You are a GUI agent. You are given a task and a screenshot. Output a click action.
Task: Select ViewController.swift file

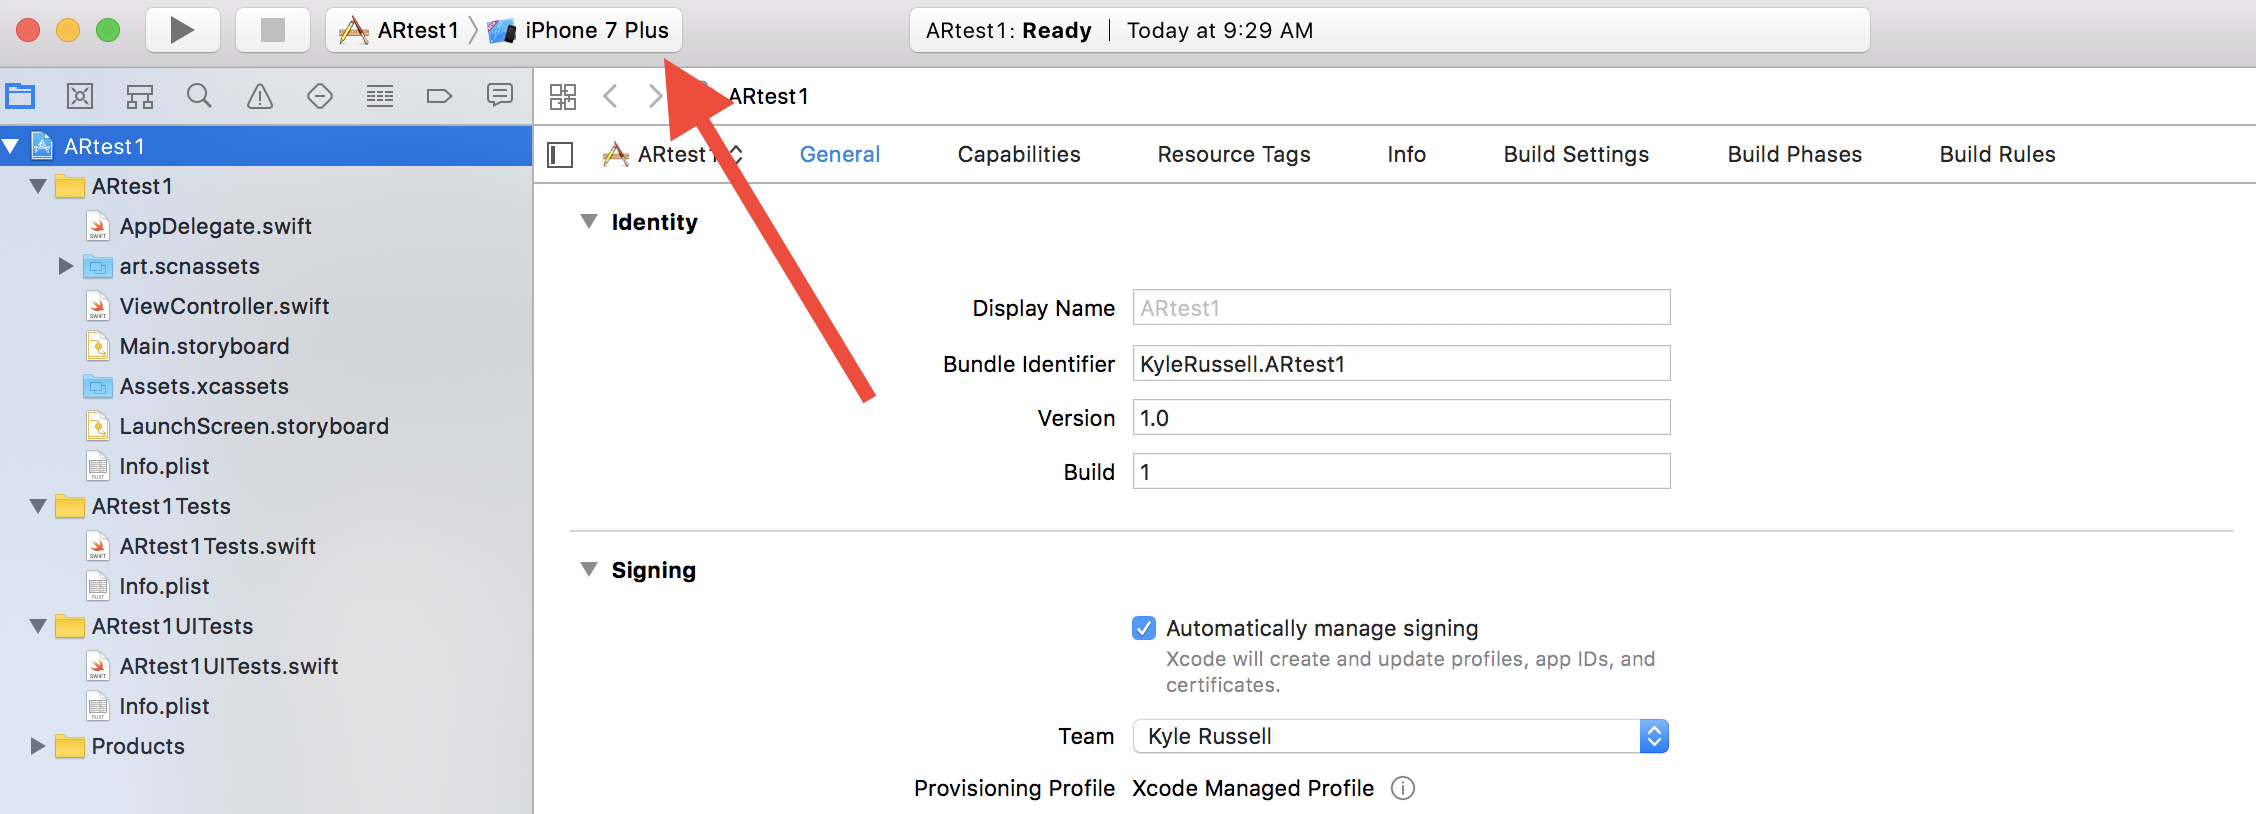click(224, 306)
